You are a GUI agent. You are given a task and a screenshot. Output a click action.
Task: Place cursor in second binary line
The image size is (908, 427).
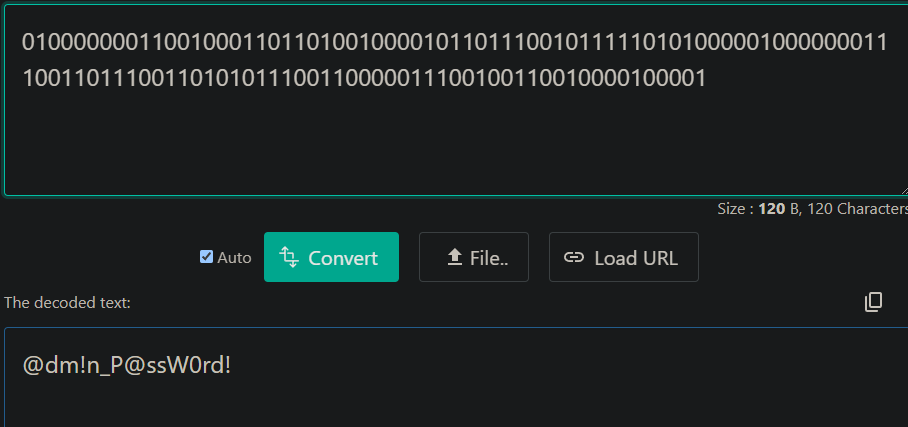tap(360, 78)
